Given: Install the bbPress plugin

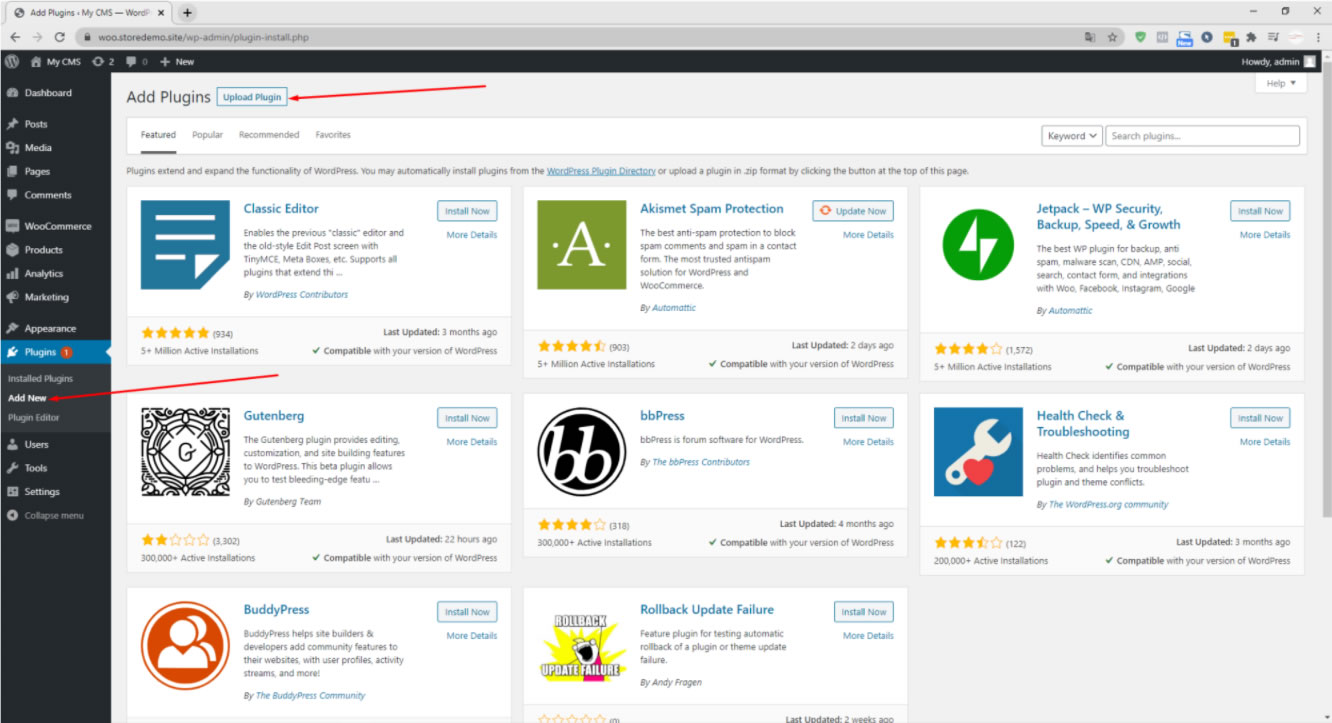Looking at the screenshot, I should click(x=864, y=418).
